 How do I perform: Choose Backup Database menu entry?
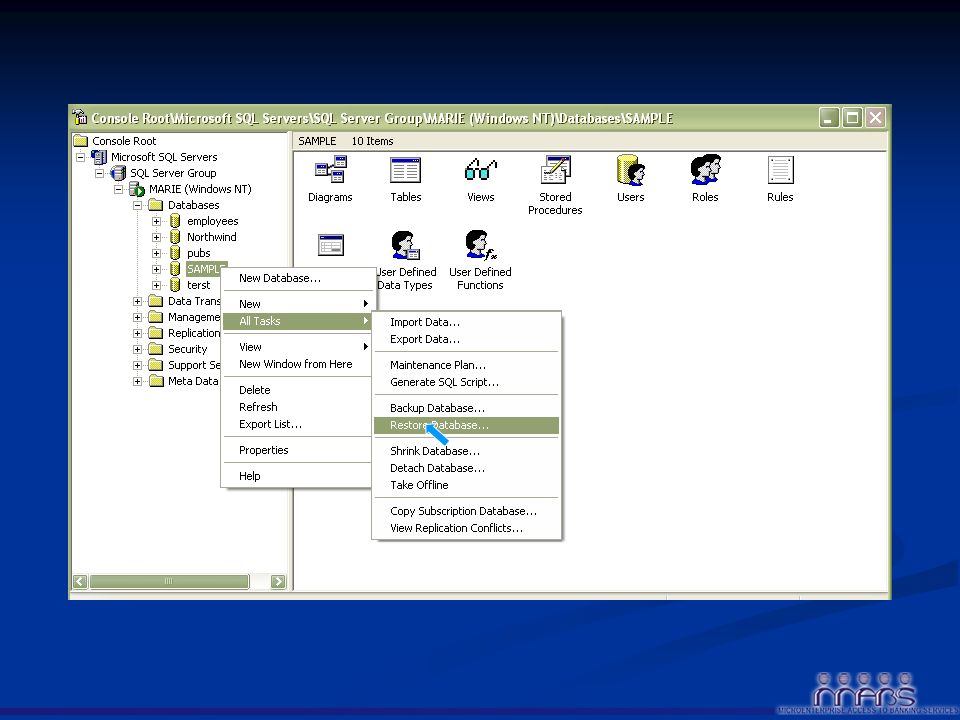click(467, 408)
